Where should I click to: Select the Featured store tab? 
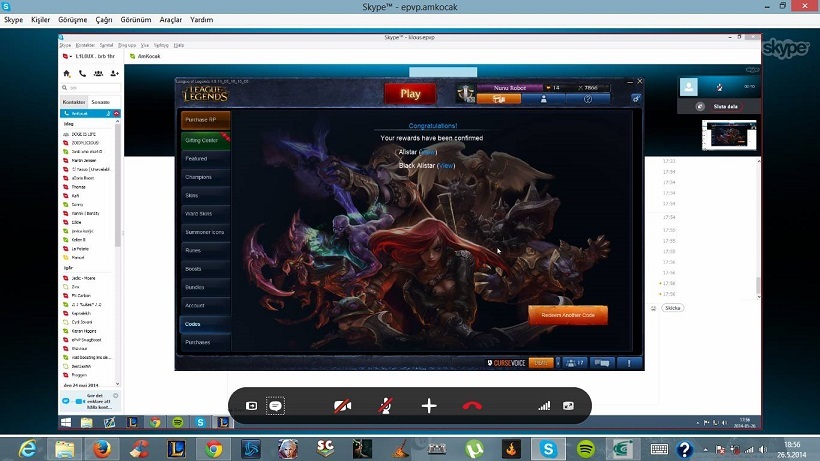(206, 158)
